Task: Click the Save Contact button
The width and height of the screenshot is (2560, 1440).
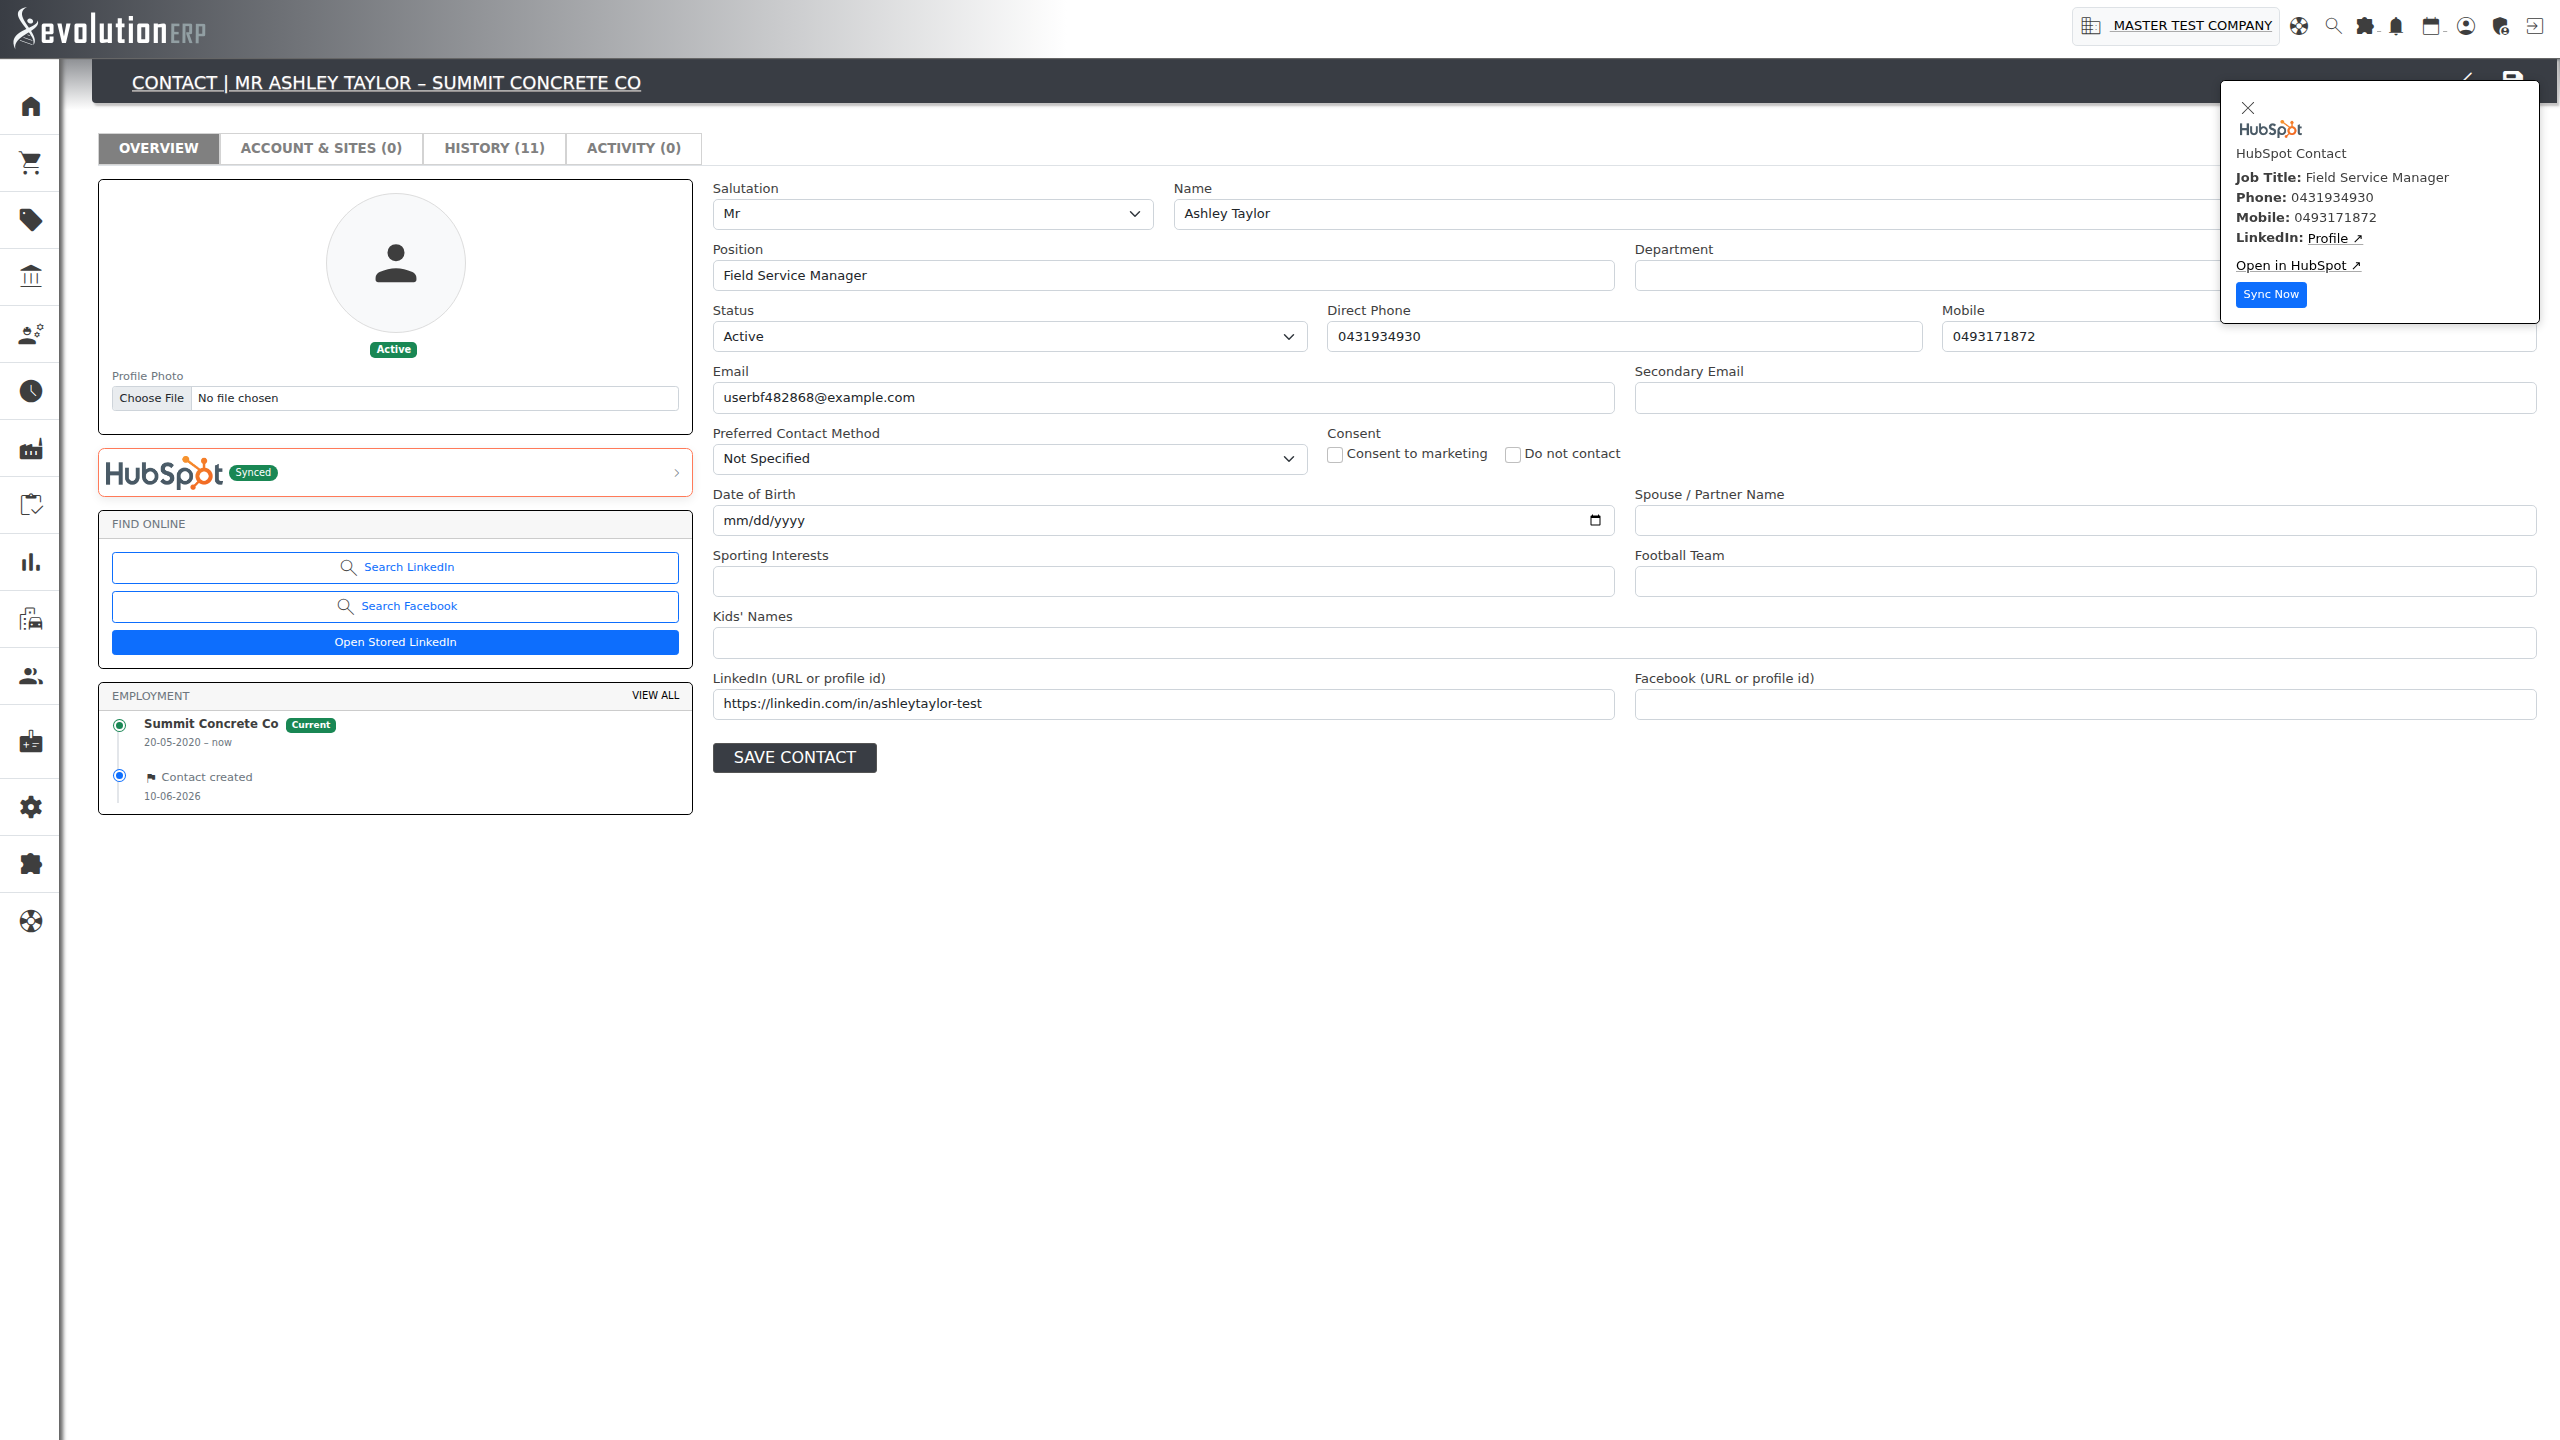Action: 795,758
